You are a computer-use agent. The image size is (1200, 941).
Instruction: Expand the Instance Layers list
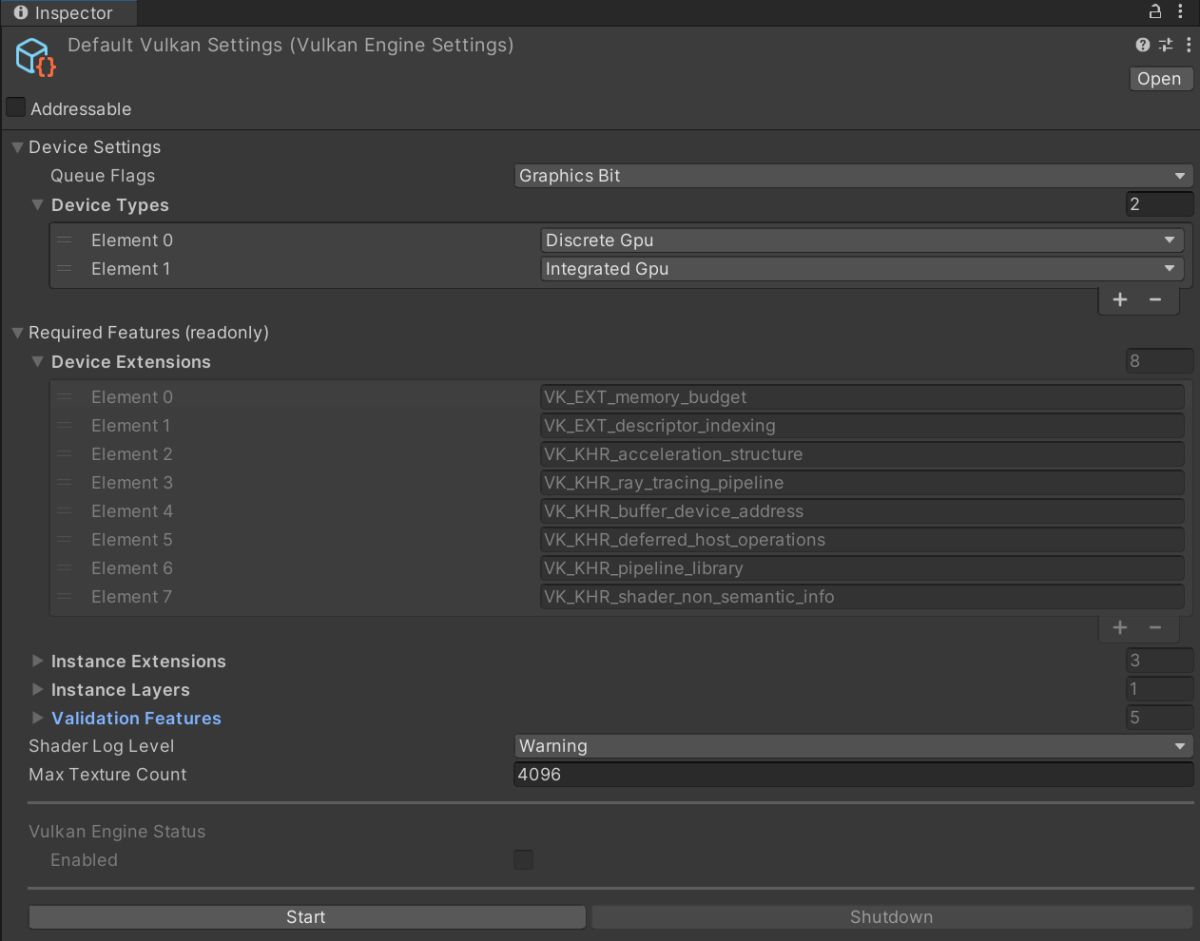point(38,690)
